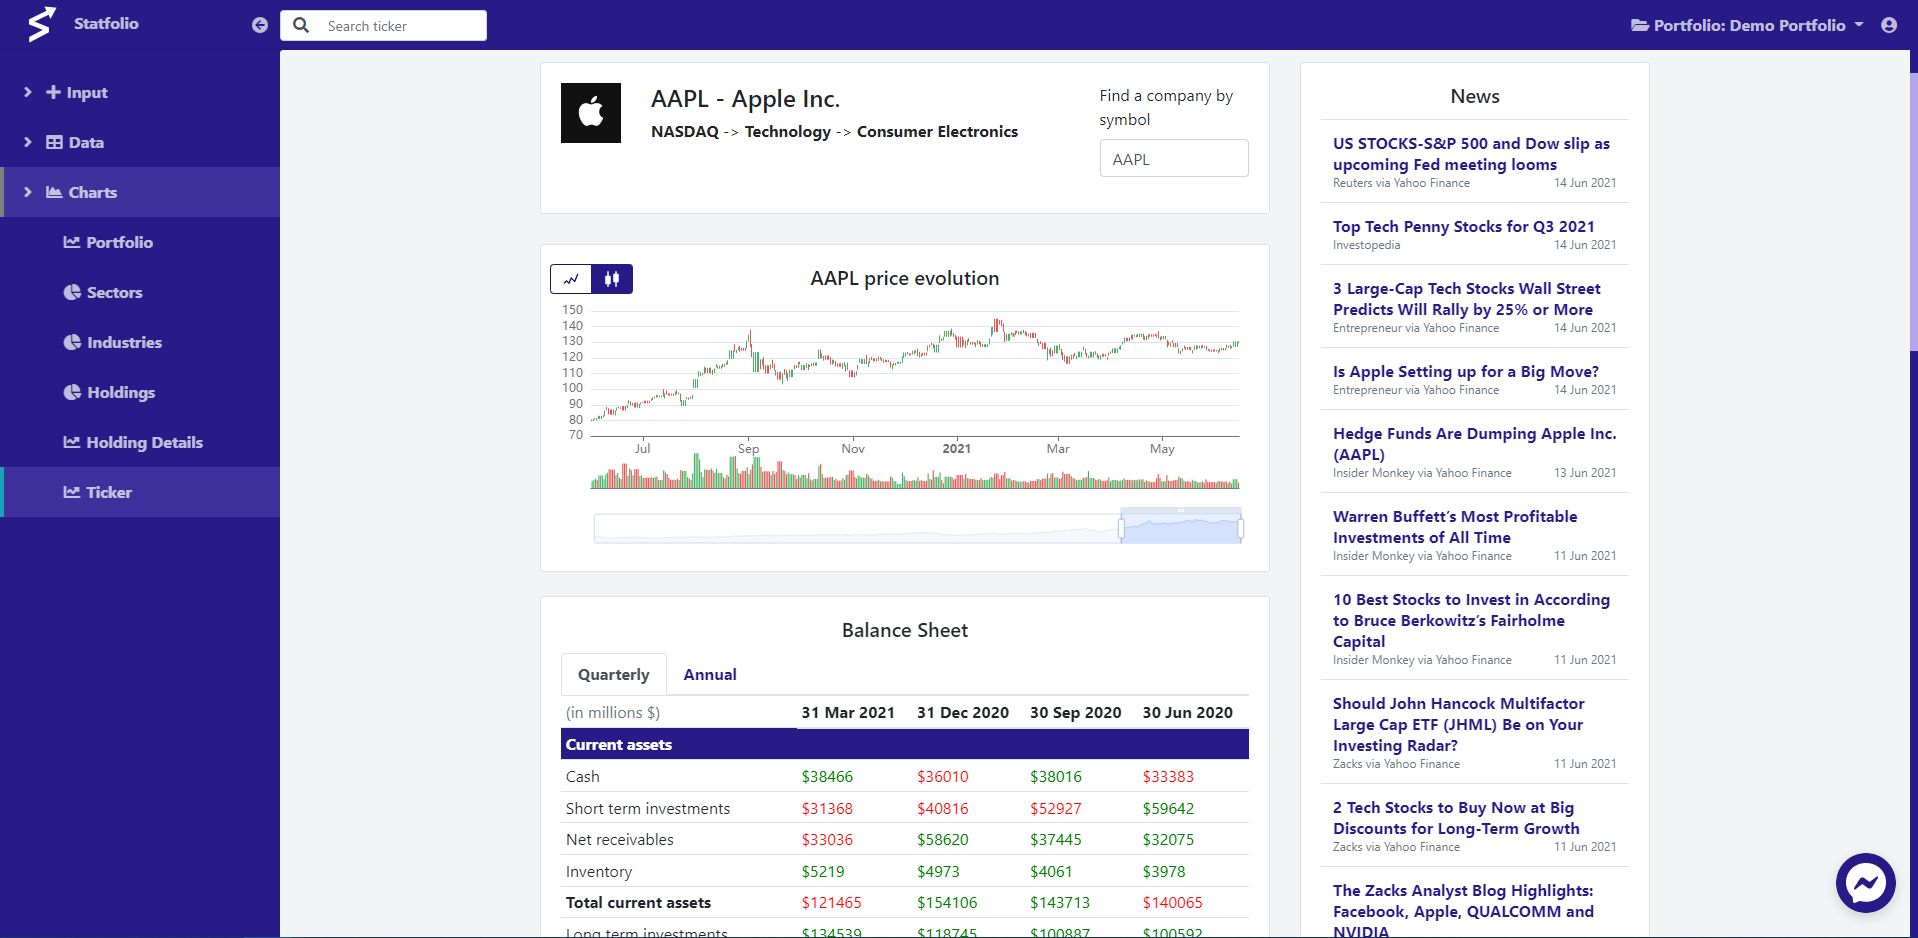Grab the left range slider handle
This screenshot has height=938, width=1918.
click(1121, 528)
